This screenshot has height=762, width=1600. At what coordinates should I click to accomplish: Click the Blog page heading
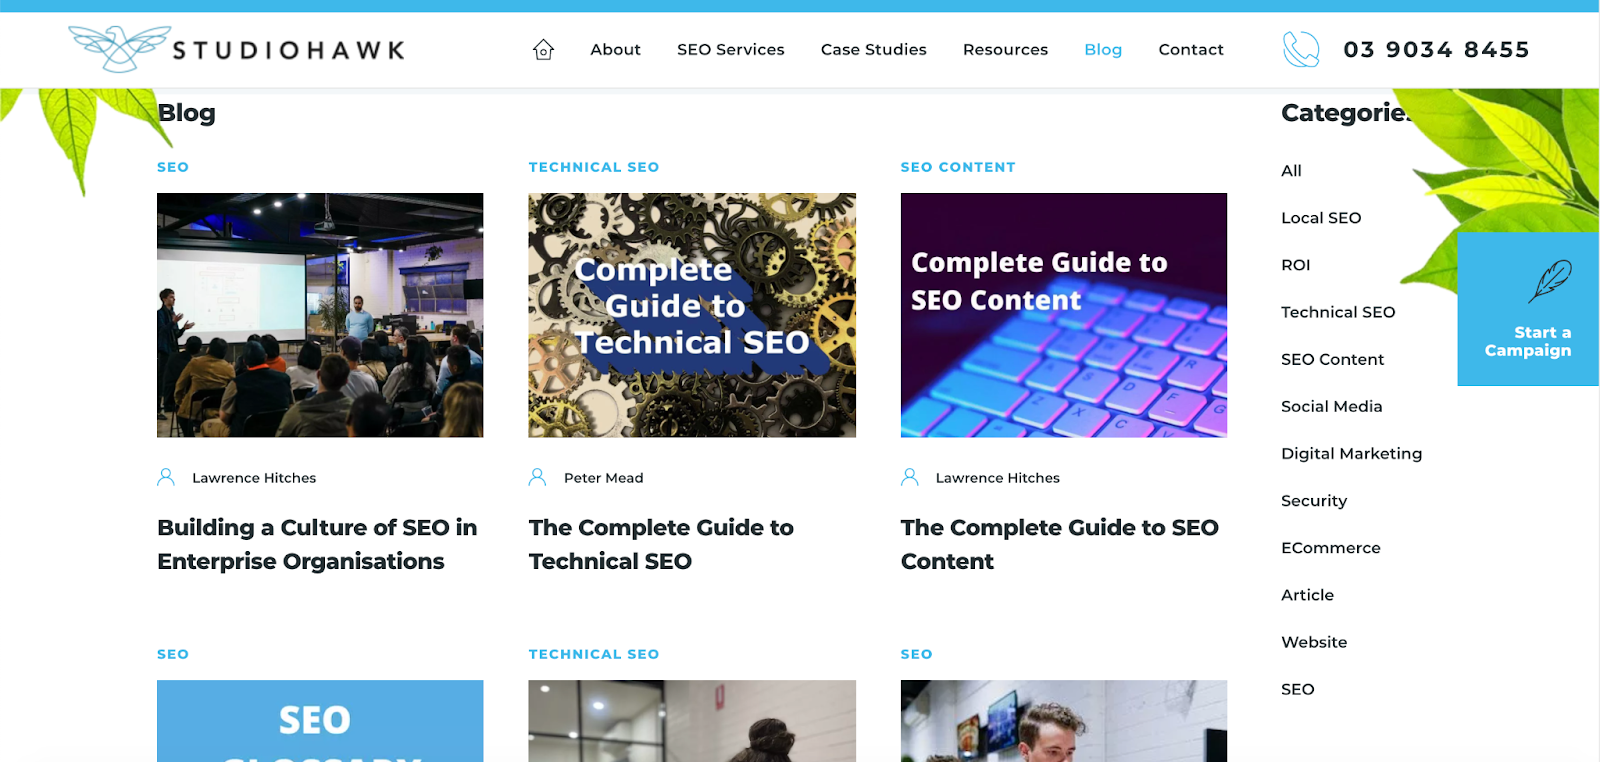[x=187, y=113]
